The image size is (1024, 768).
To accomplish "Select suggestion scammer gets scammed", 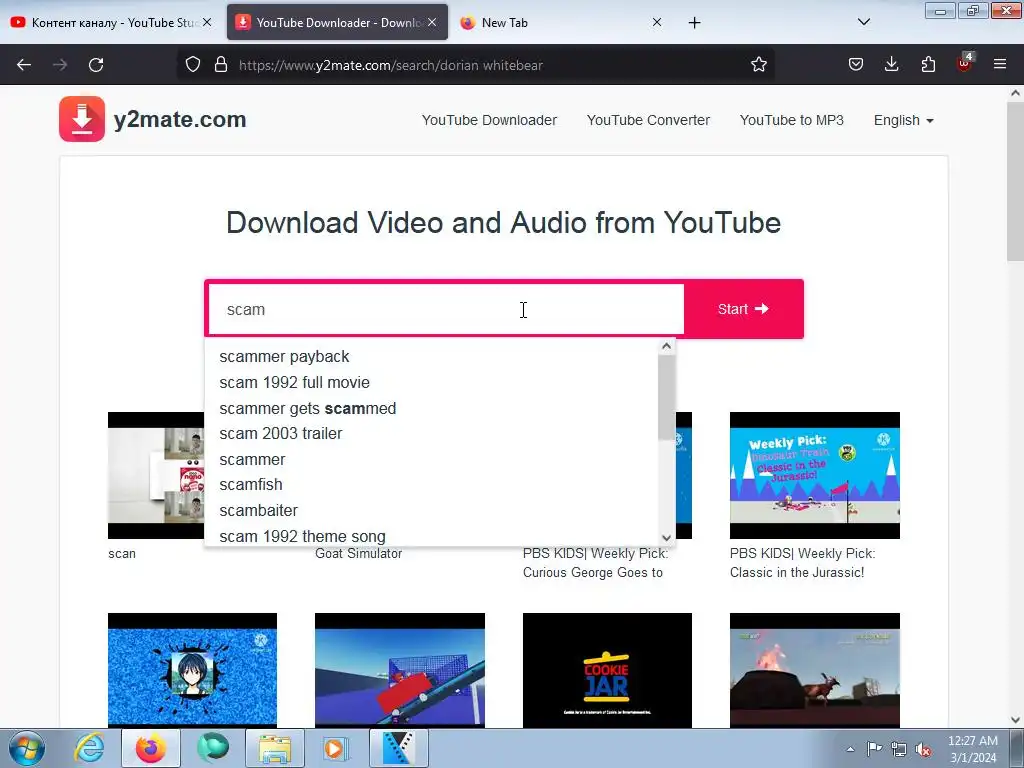I will coord(431,408).
